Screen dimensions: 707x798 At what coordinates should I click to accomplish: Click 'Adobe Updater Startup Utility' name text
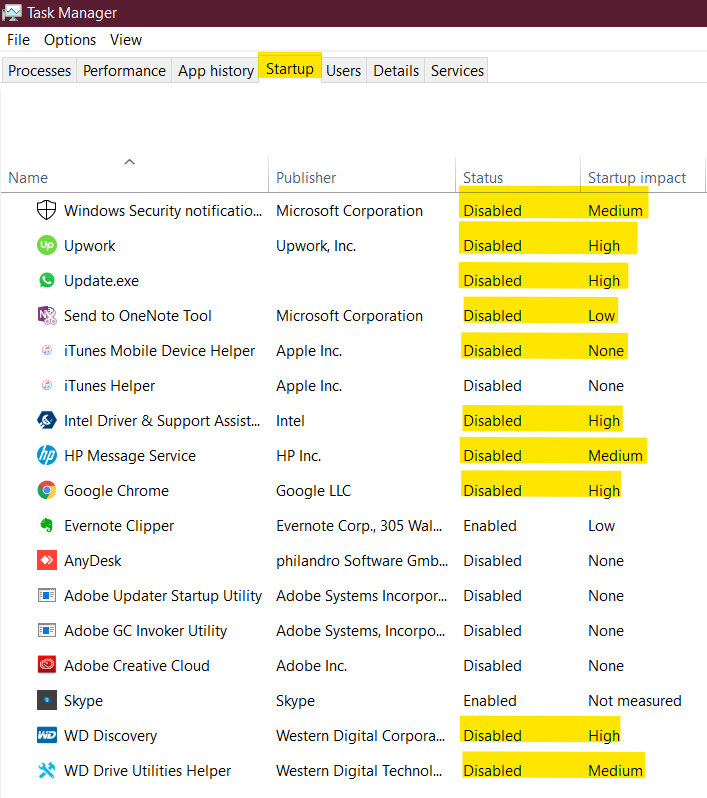163,595
